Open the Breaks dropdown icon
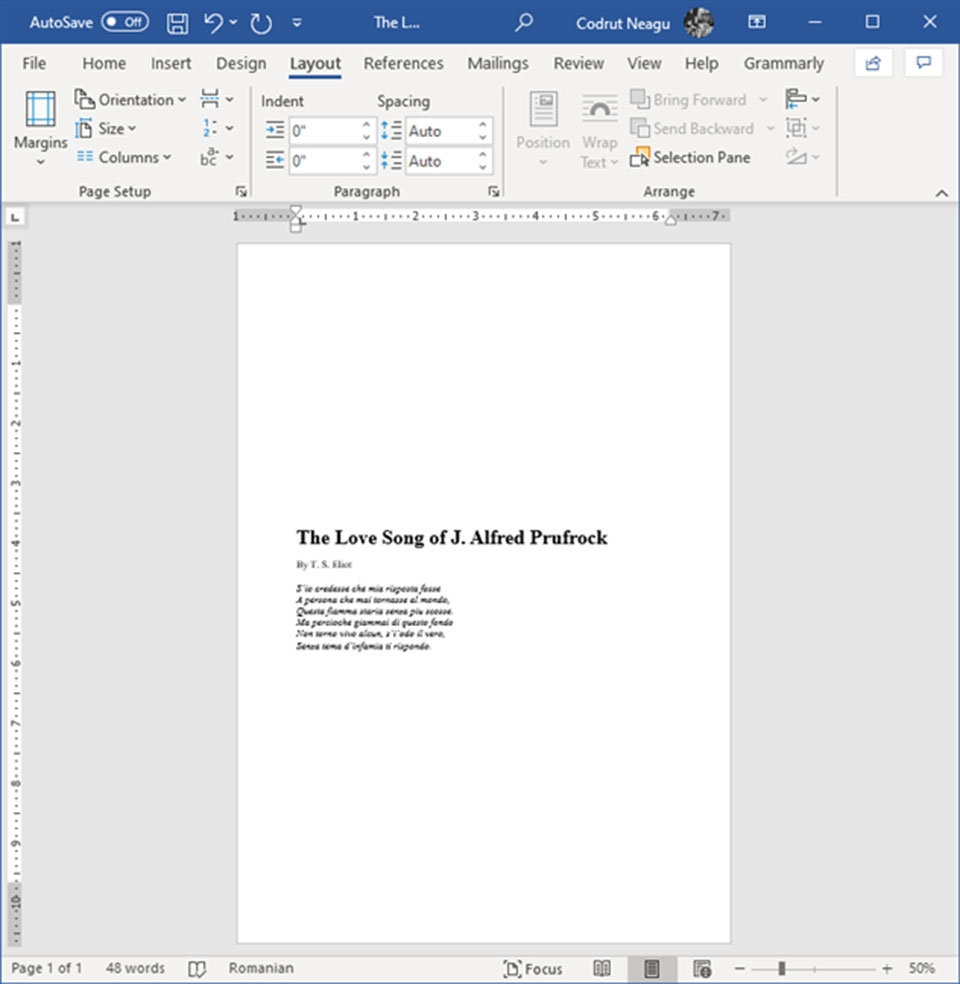 point(216,99)
